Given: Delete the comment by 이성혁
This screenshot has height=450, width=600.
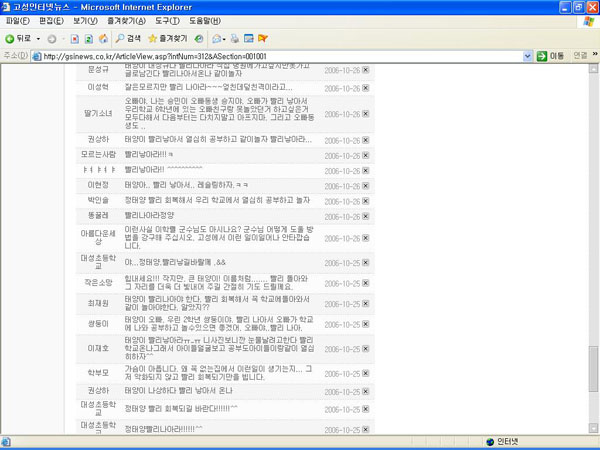Looking at the screenshot, I should click(365, 88).
